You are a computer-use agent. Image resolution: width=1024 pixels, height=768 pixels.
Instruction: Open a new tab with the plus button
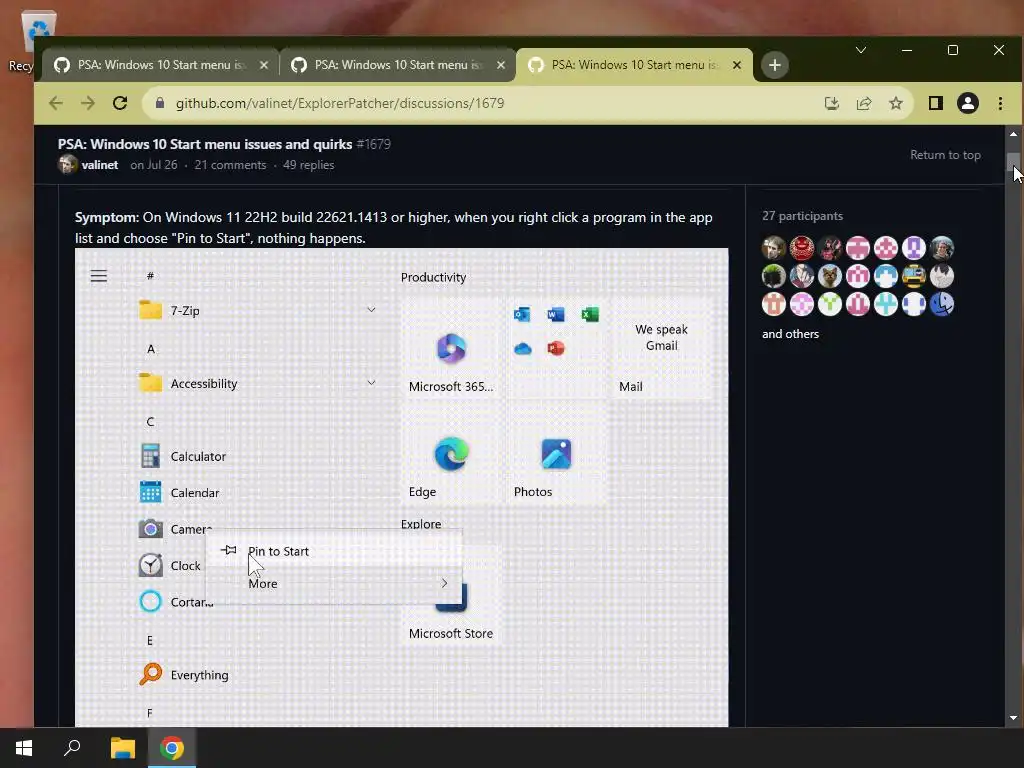click(x=775, y=65)
